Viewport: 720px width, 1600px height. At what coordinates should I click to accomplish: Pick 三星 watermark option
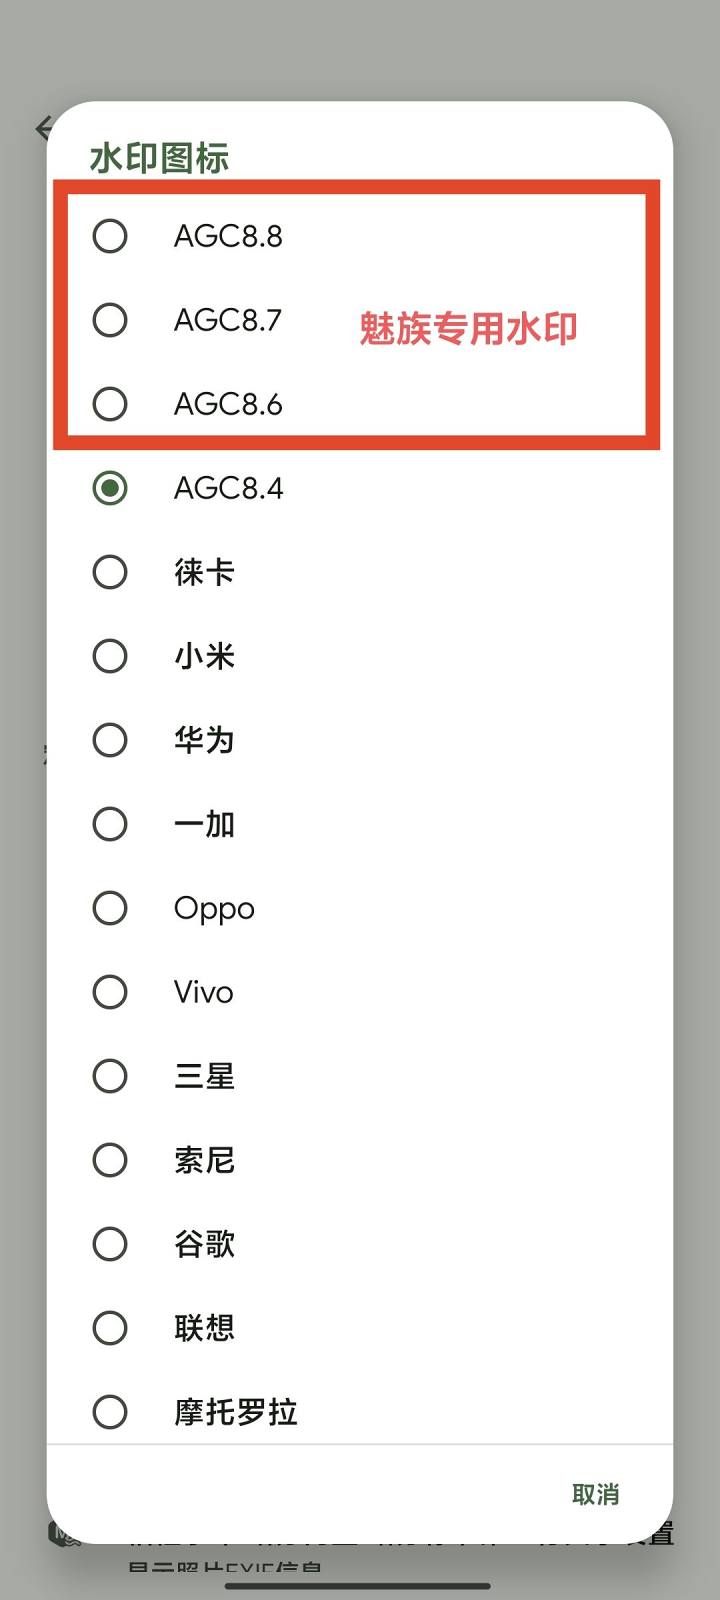[x=110, y=1076]
